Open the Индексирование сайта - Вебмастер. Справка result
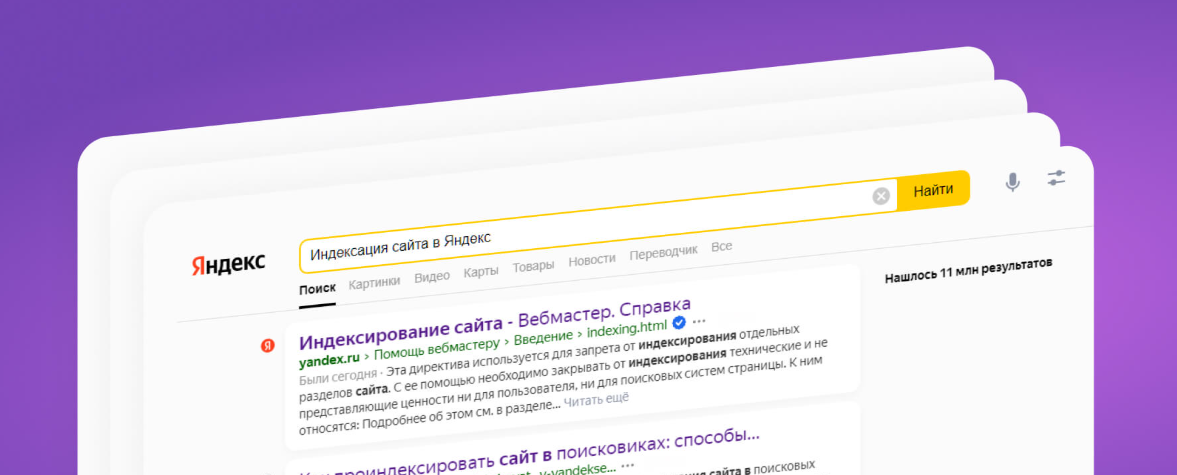Image resolution: width=1177 pixels, height=475 pixels. point(495,323)
